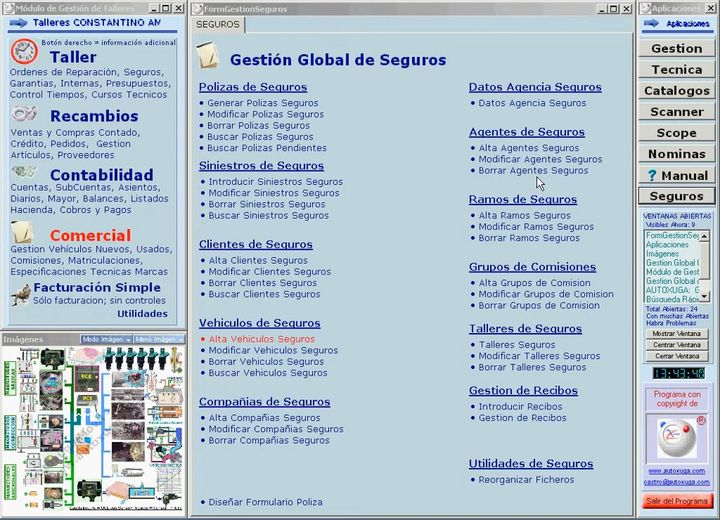Click Datos Agencia Seguros item
The width and height of the screenshot is (720, 520).
pos(532,103)
